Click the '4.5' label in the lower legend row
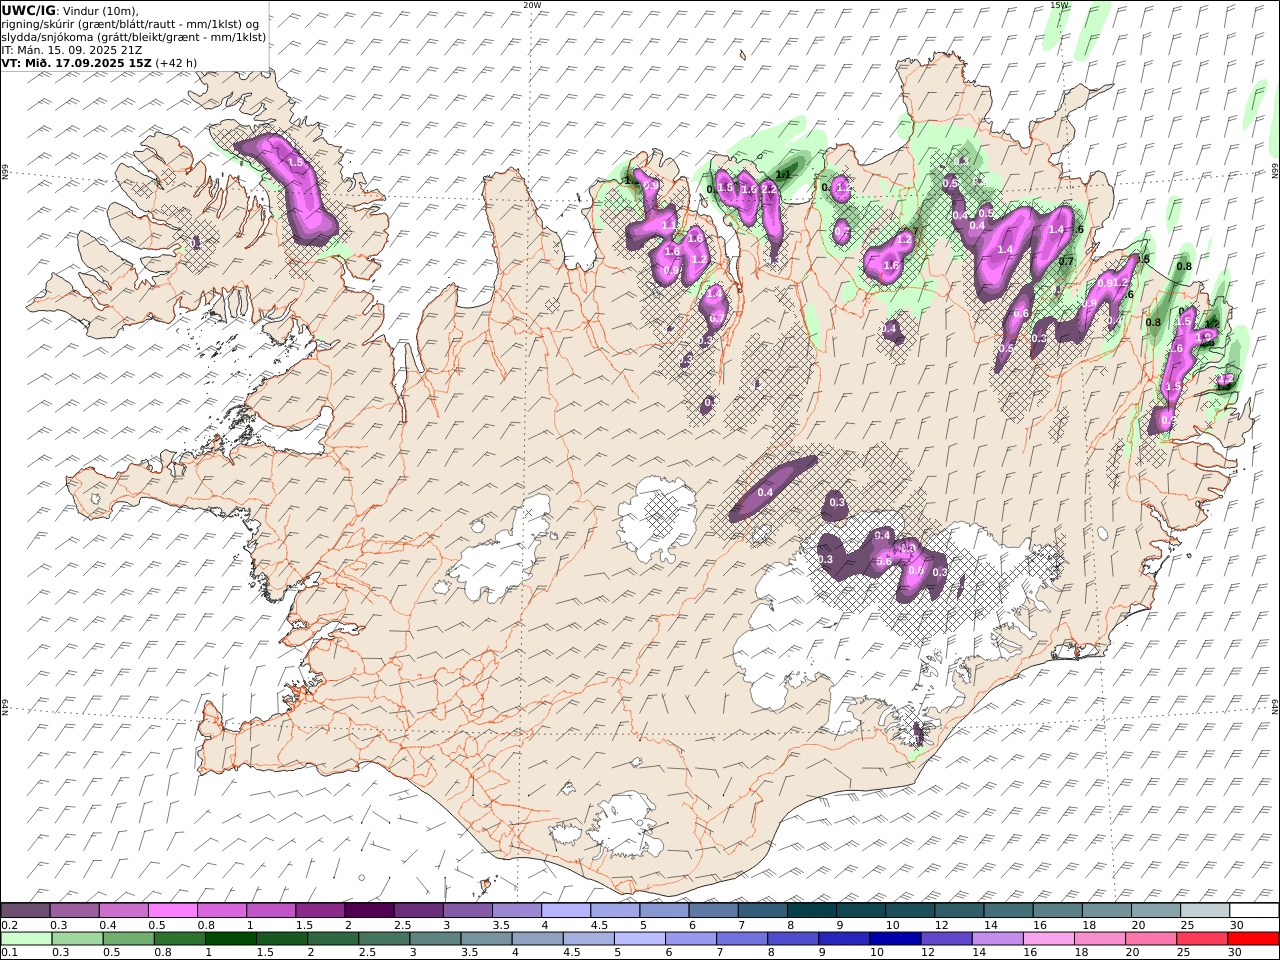The height and width of the screenshot is (960, 1280). click(x=572, y=952)
